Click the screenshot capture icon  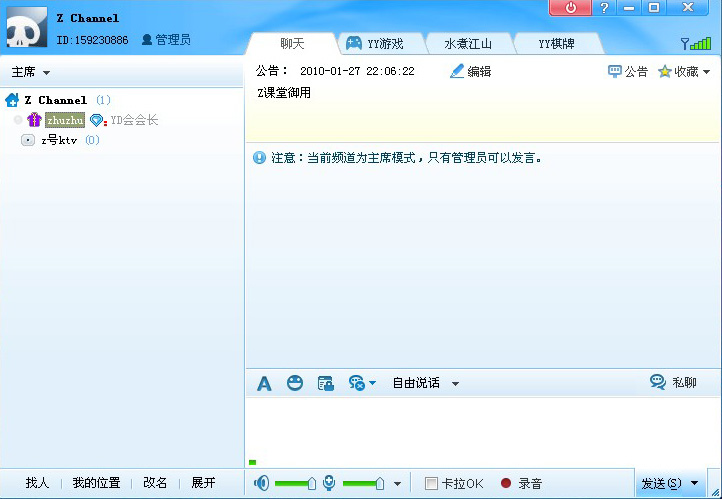[x=326, y=383]
